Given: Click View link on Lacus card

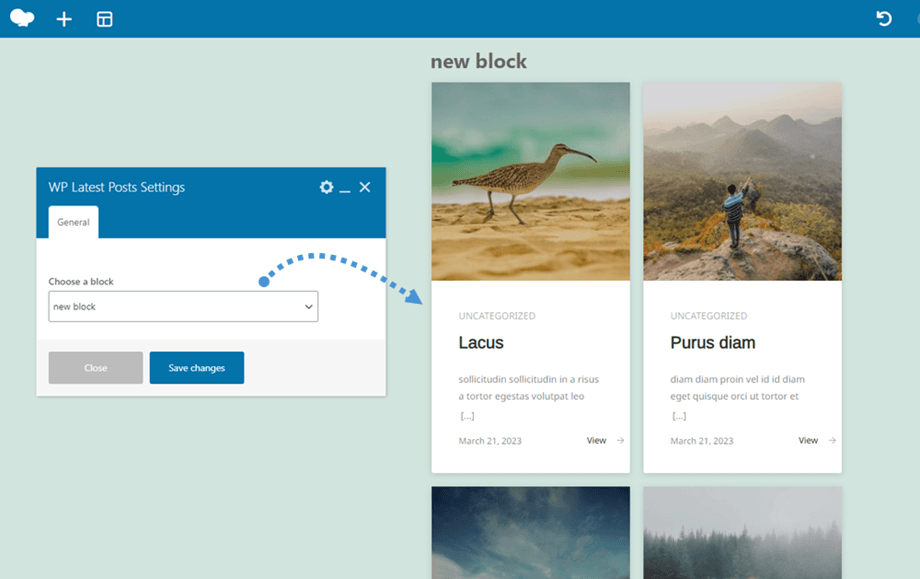Looking at the screenshot, I should tap(596, 440).
